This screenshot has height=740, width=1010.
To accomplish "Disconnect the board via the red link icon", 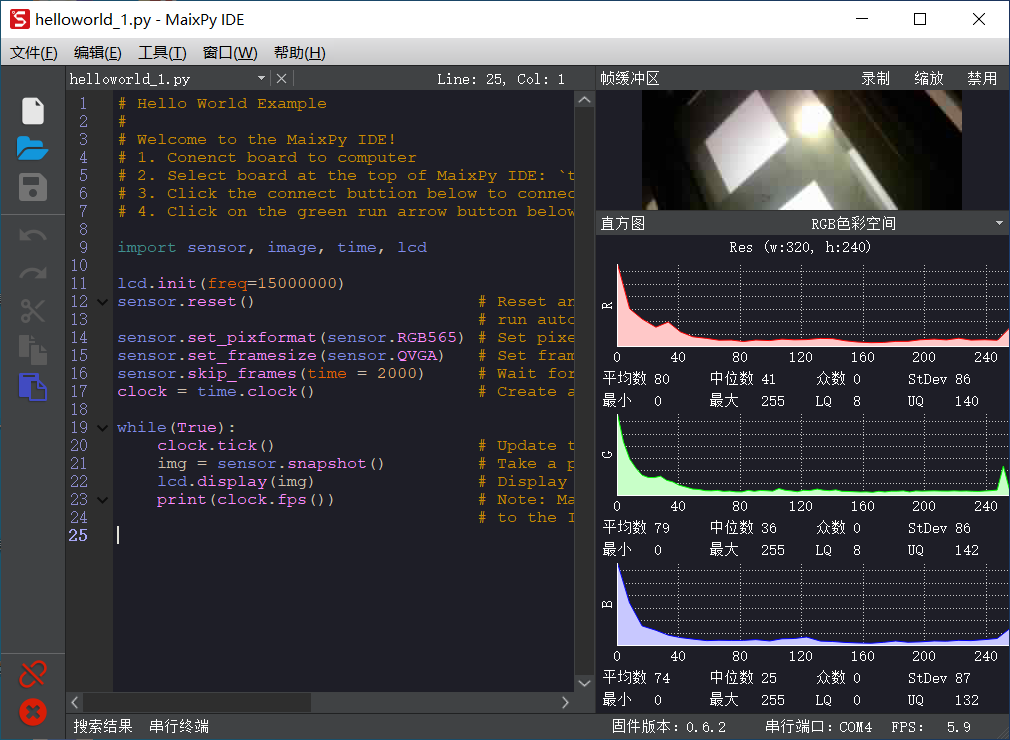I will click(32, 673).
